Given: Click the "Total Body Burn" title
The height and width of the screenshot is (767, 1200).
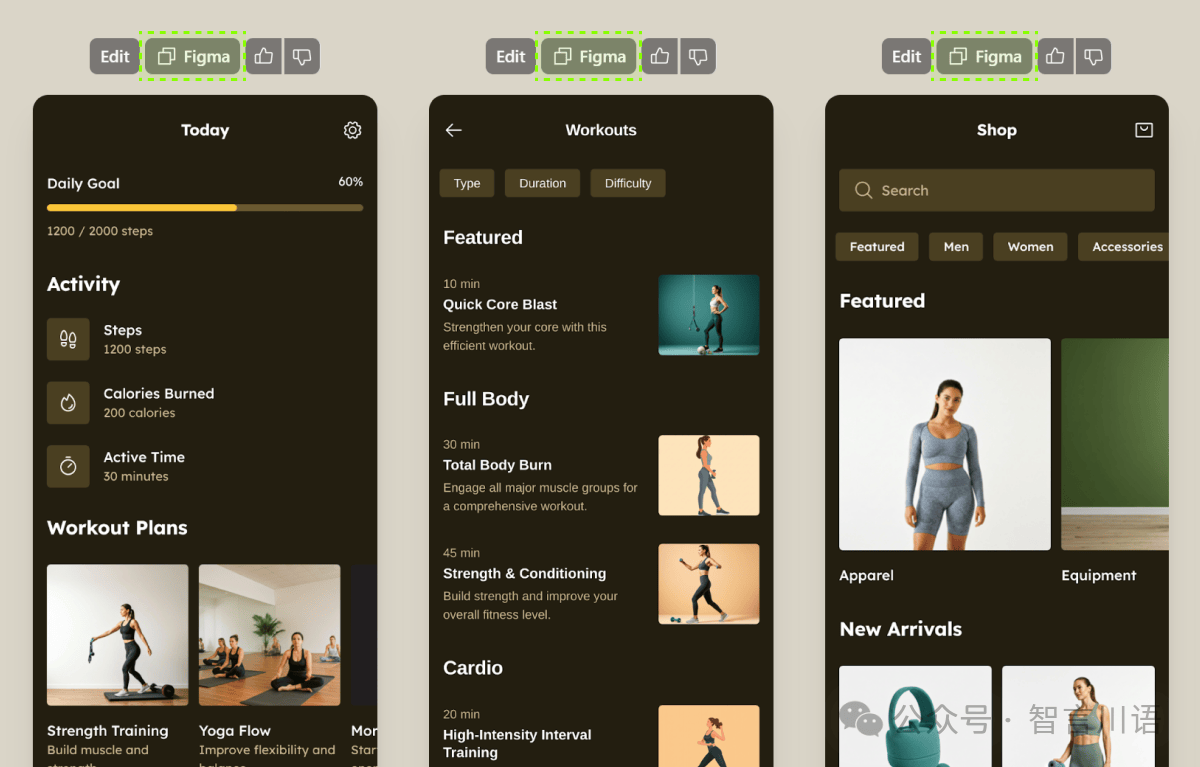Looking at the screenshot, I should [497, 465].
